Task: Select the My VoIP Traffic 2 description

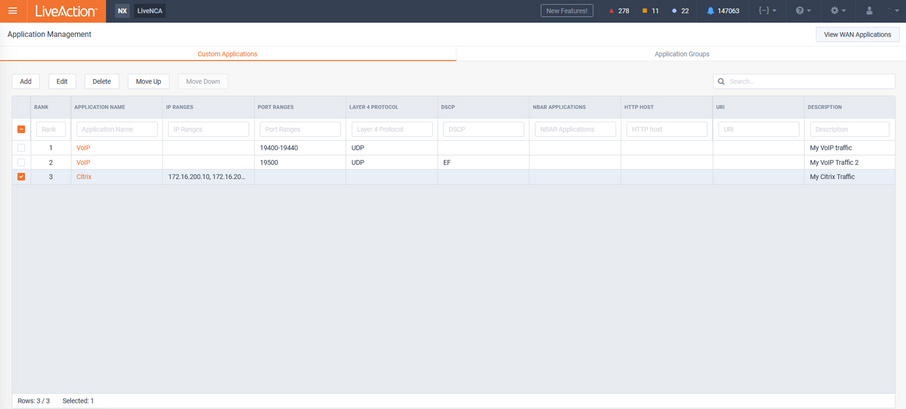Action: 834,162
